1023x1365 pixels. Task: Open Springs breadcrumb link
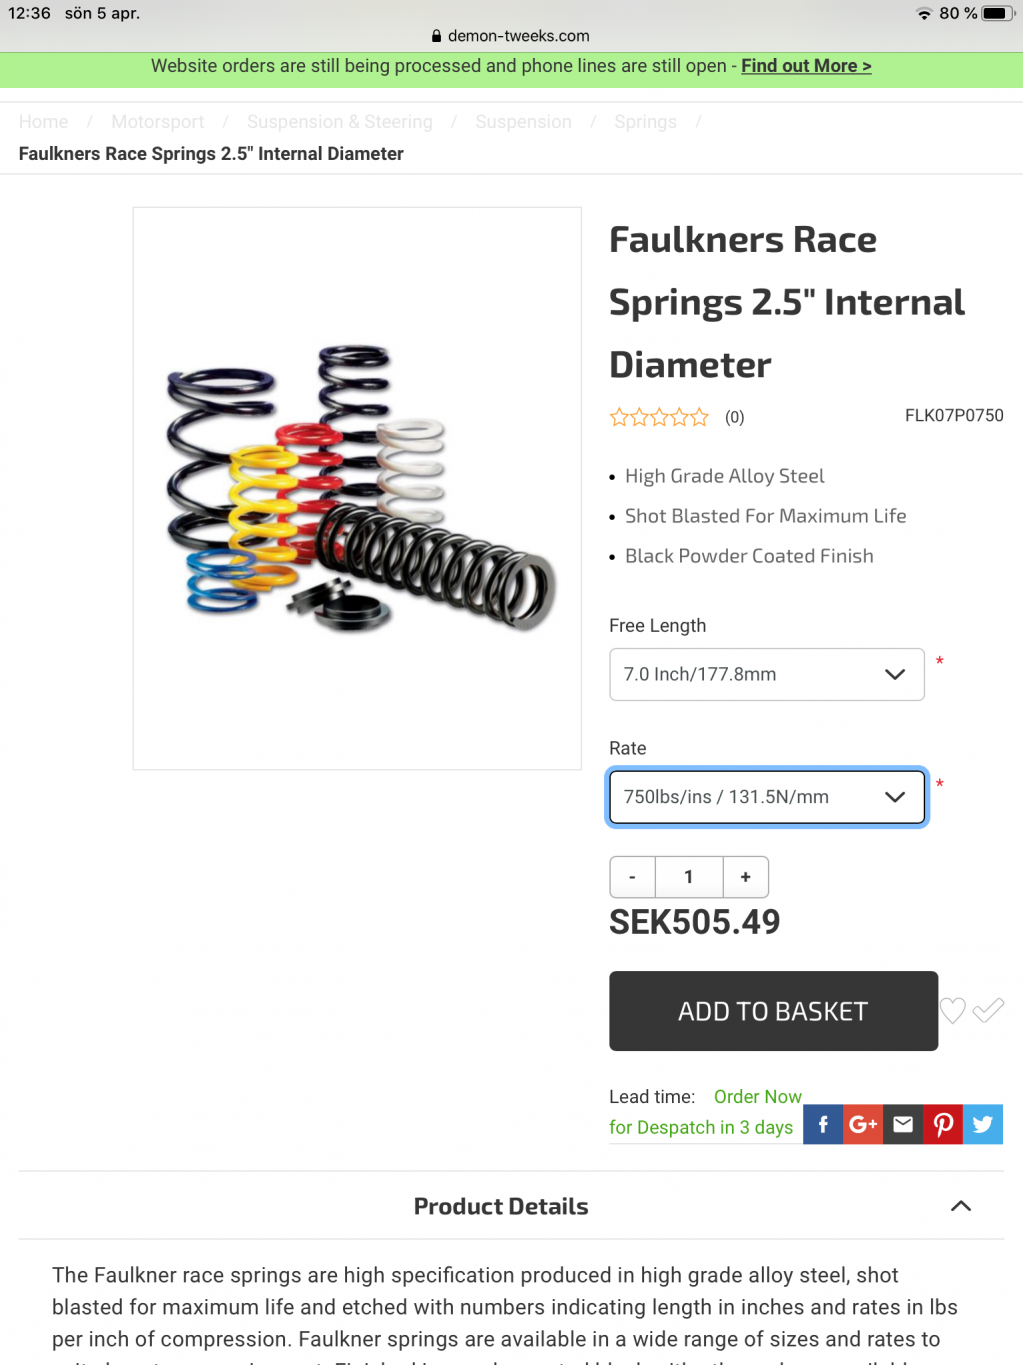[645, 121]
